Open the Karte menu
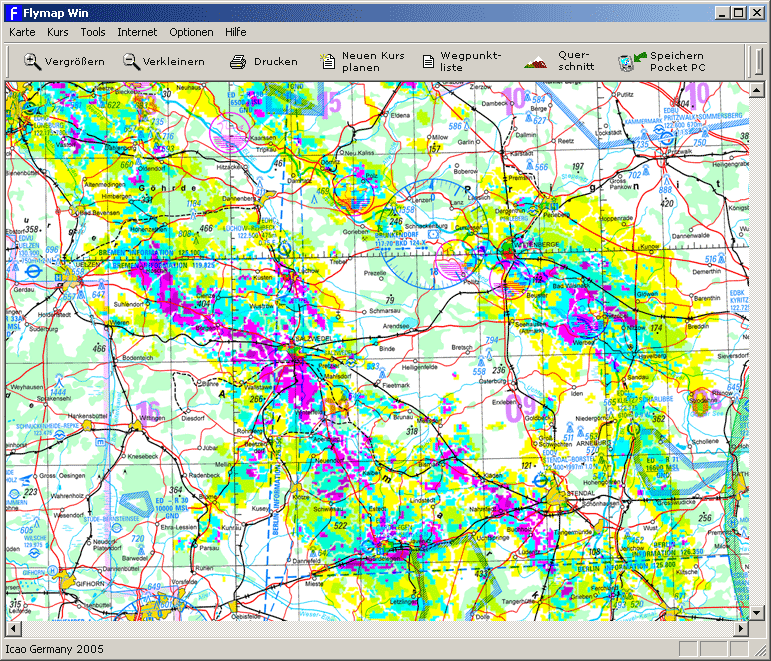Screen dimensions: 771x661 tap(22, 32)
